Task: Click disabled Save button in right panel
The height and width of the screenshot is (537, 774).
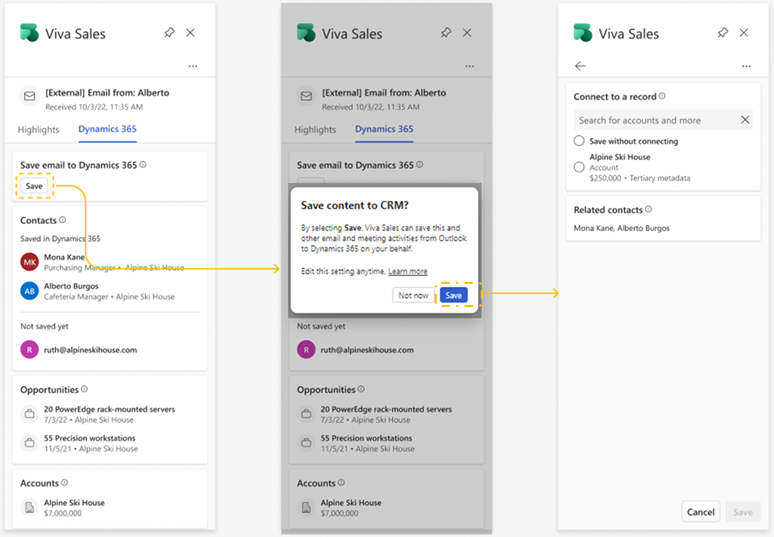Action: 743,512
